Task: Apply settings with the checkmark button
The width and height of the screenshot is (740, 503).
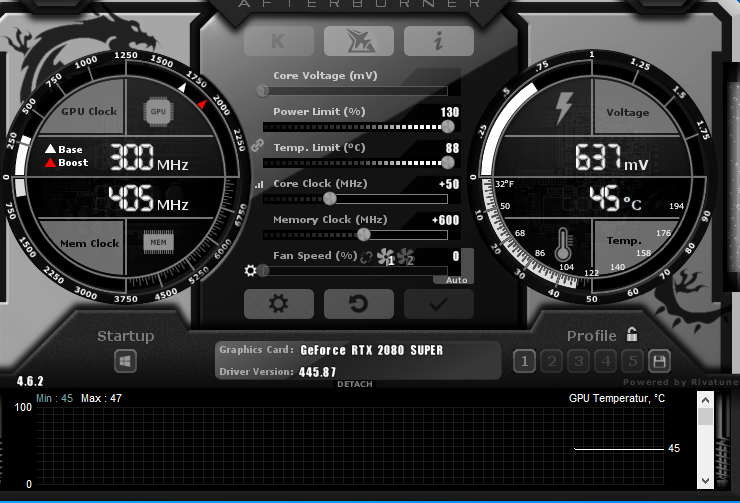Action: [x=439, y=304]
